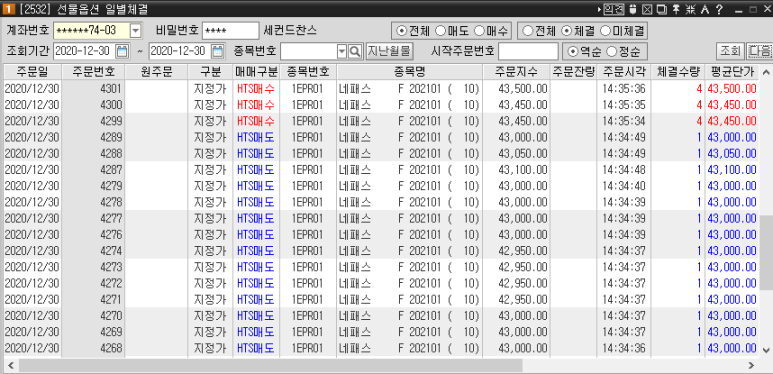Focus the 비밀번호 password field
The height and width of the screenshot is (374, 773).
tap(230, 31)
